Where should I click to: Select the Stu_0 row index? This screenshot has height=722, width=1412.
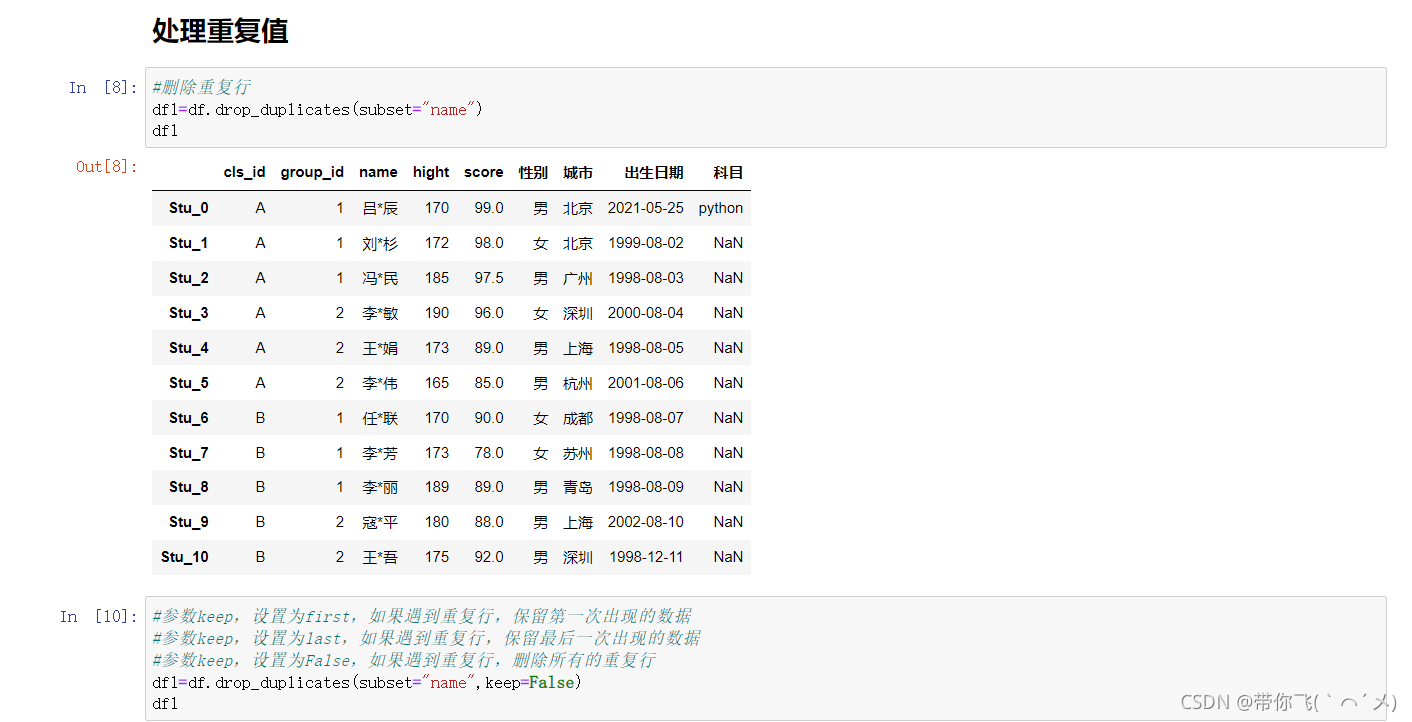(189, 208)
